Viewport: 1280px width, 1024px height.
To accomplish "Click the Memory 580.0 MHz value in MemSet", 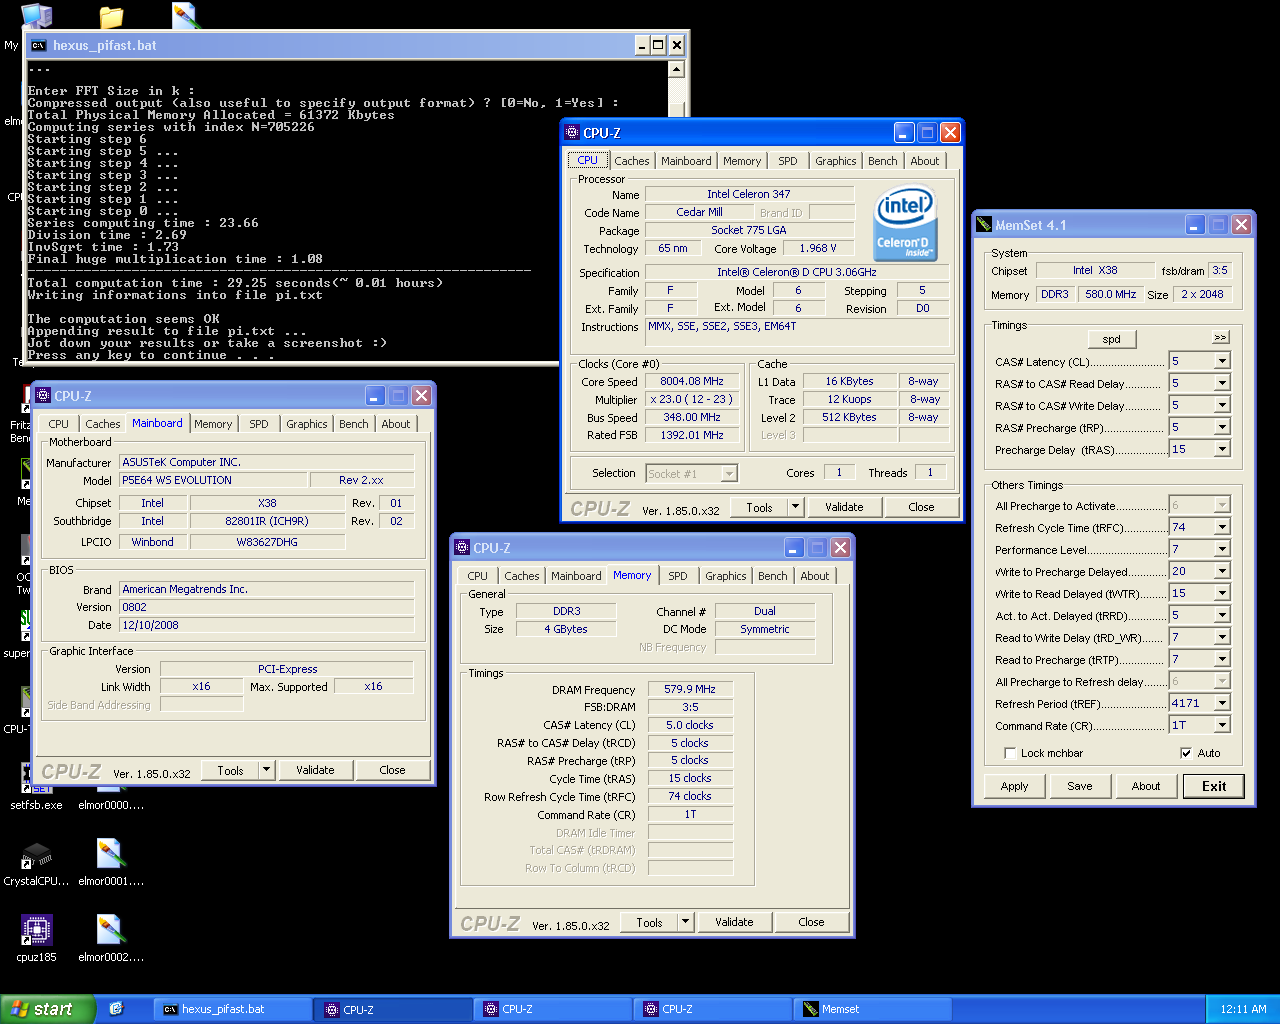I will point(1111,294).
